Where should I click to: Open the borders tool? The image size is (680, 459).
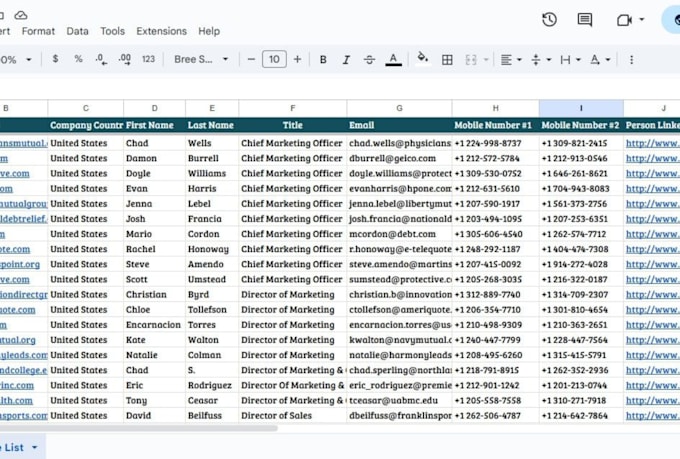pos(447,59)
